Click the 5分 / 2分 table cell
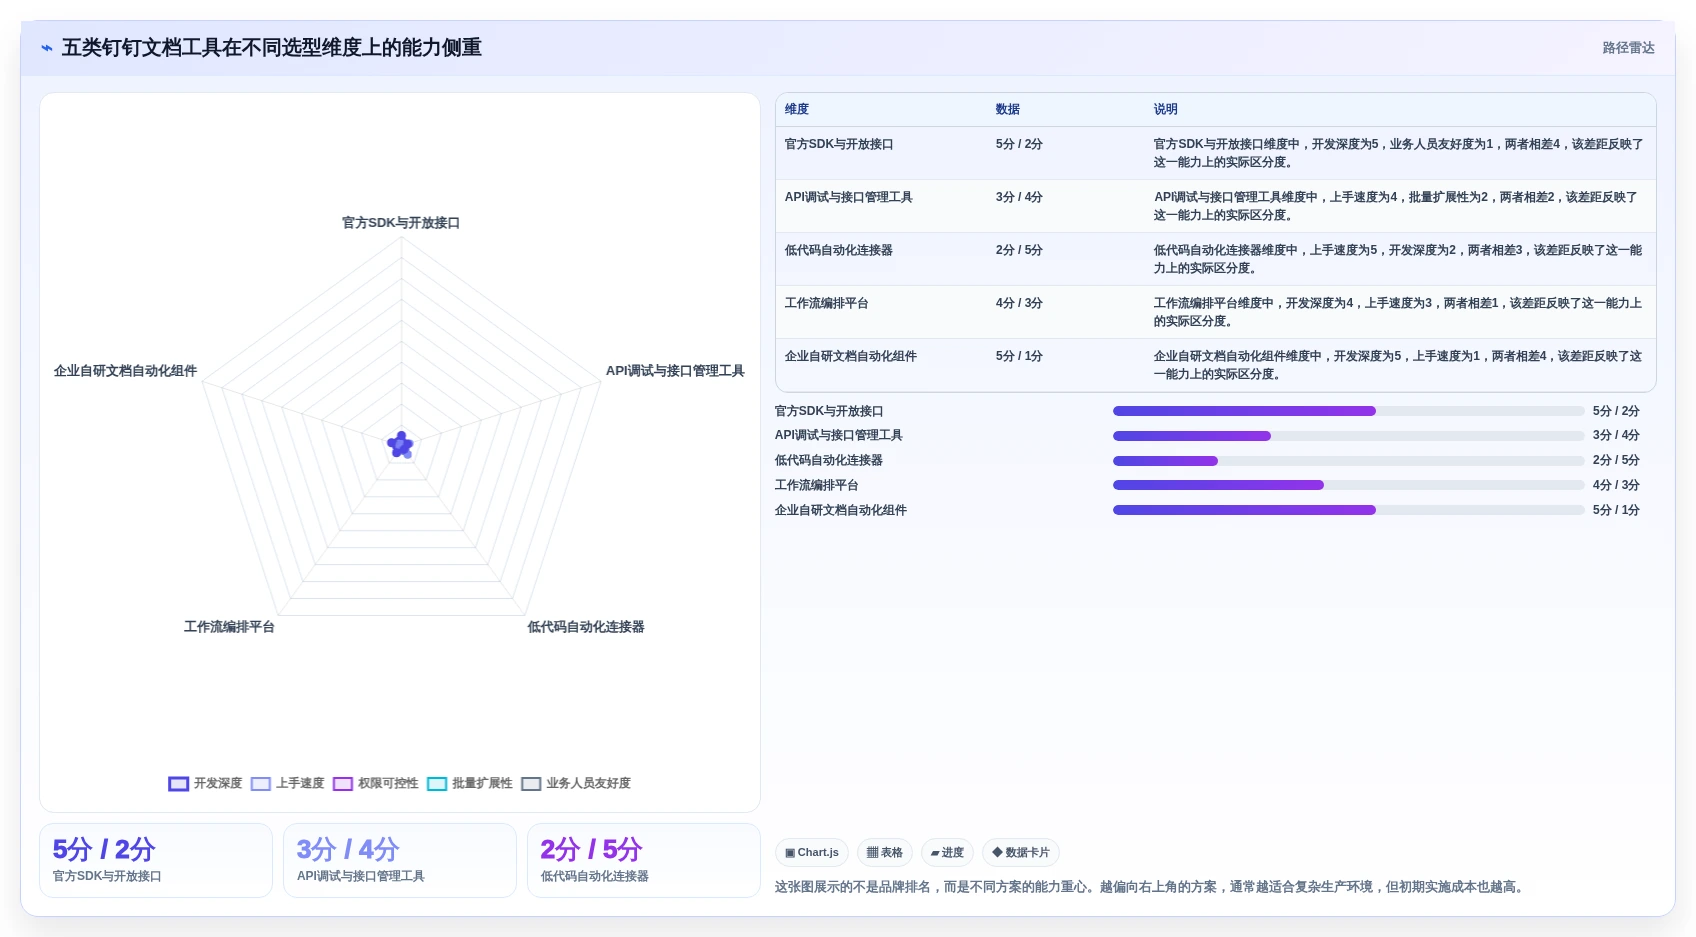 [1019, 144]
